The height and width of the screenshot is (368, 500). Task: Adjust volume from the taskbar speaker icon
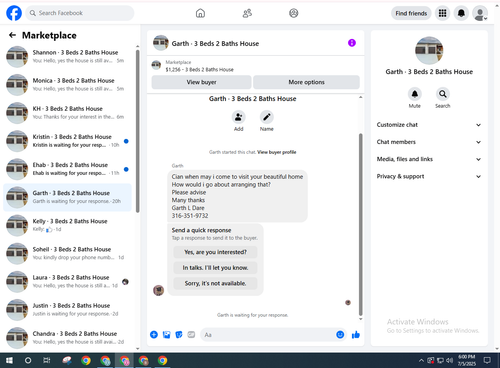pos(450,360)
